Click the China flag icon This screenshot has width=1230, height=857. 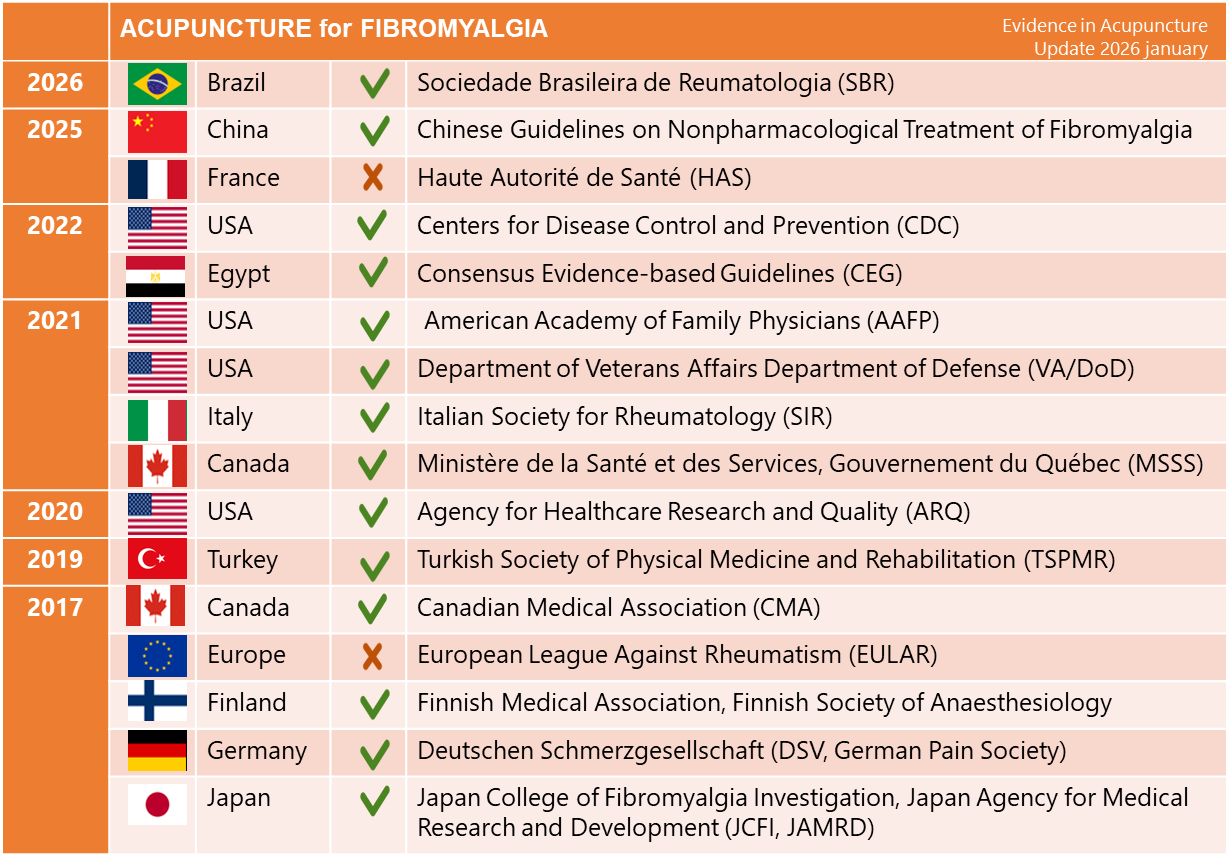point(157,131)
